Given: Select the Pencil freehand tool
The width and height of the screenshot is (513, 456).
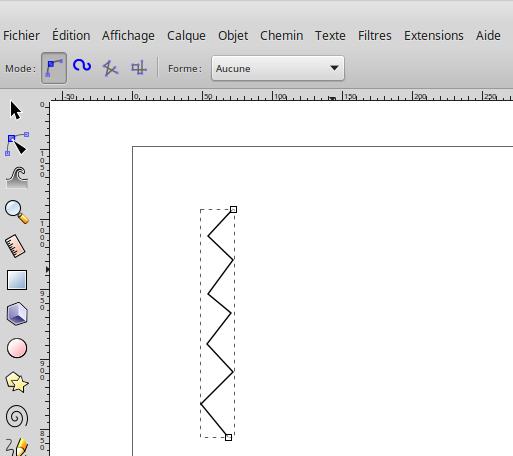Looking at the screenshot, I should pos(17,447).
